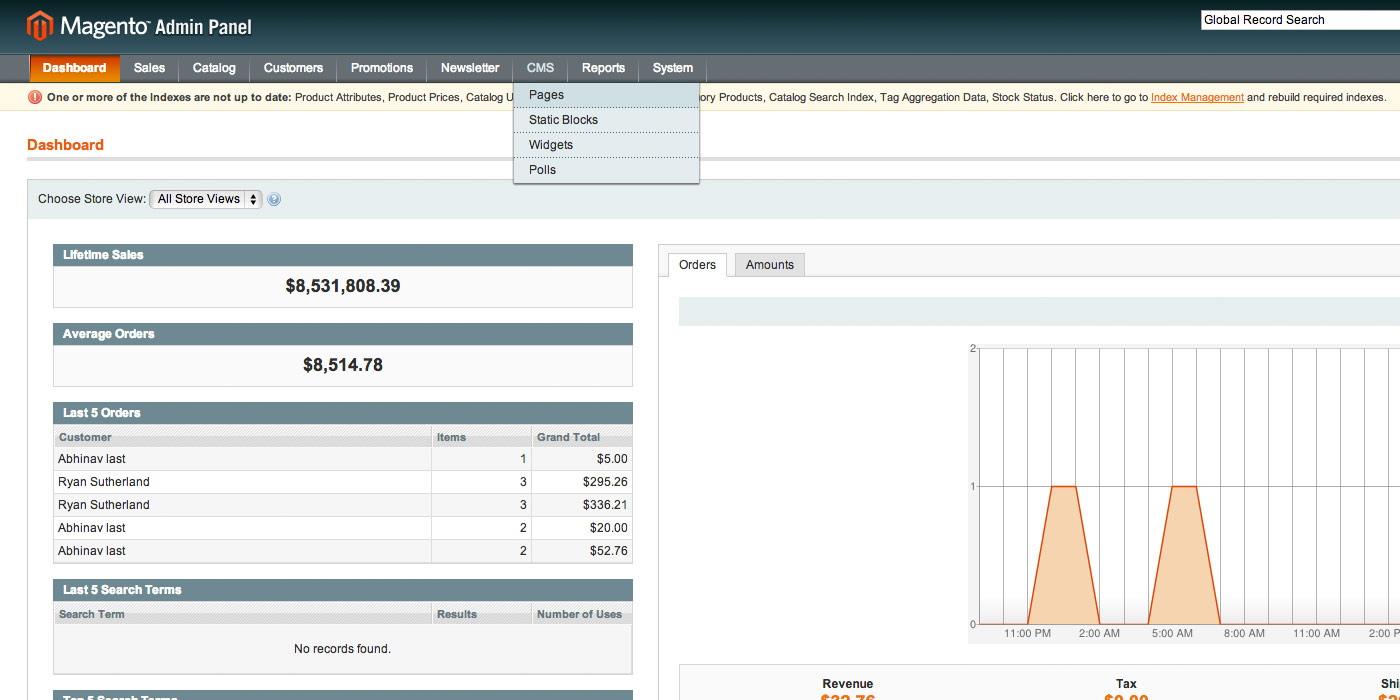Open the Catalog menu
Screen dimensions: 1400x700
coord(214,68)
